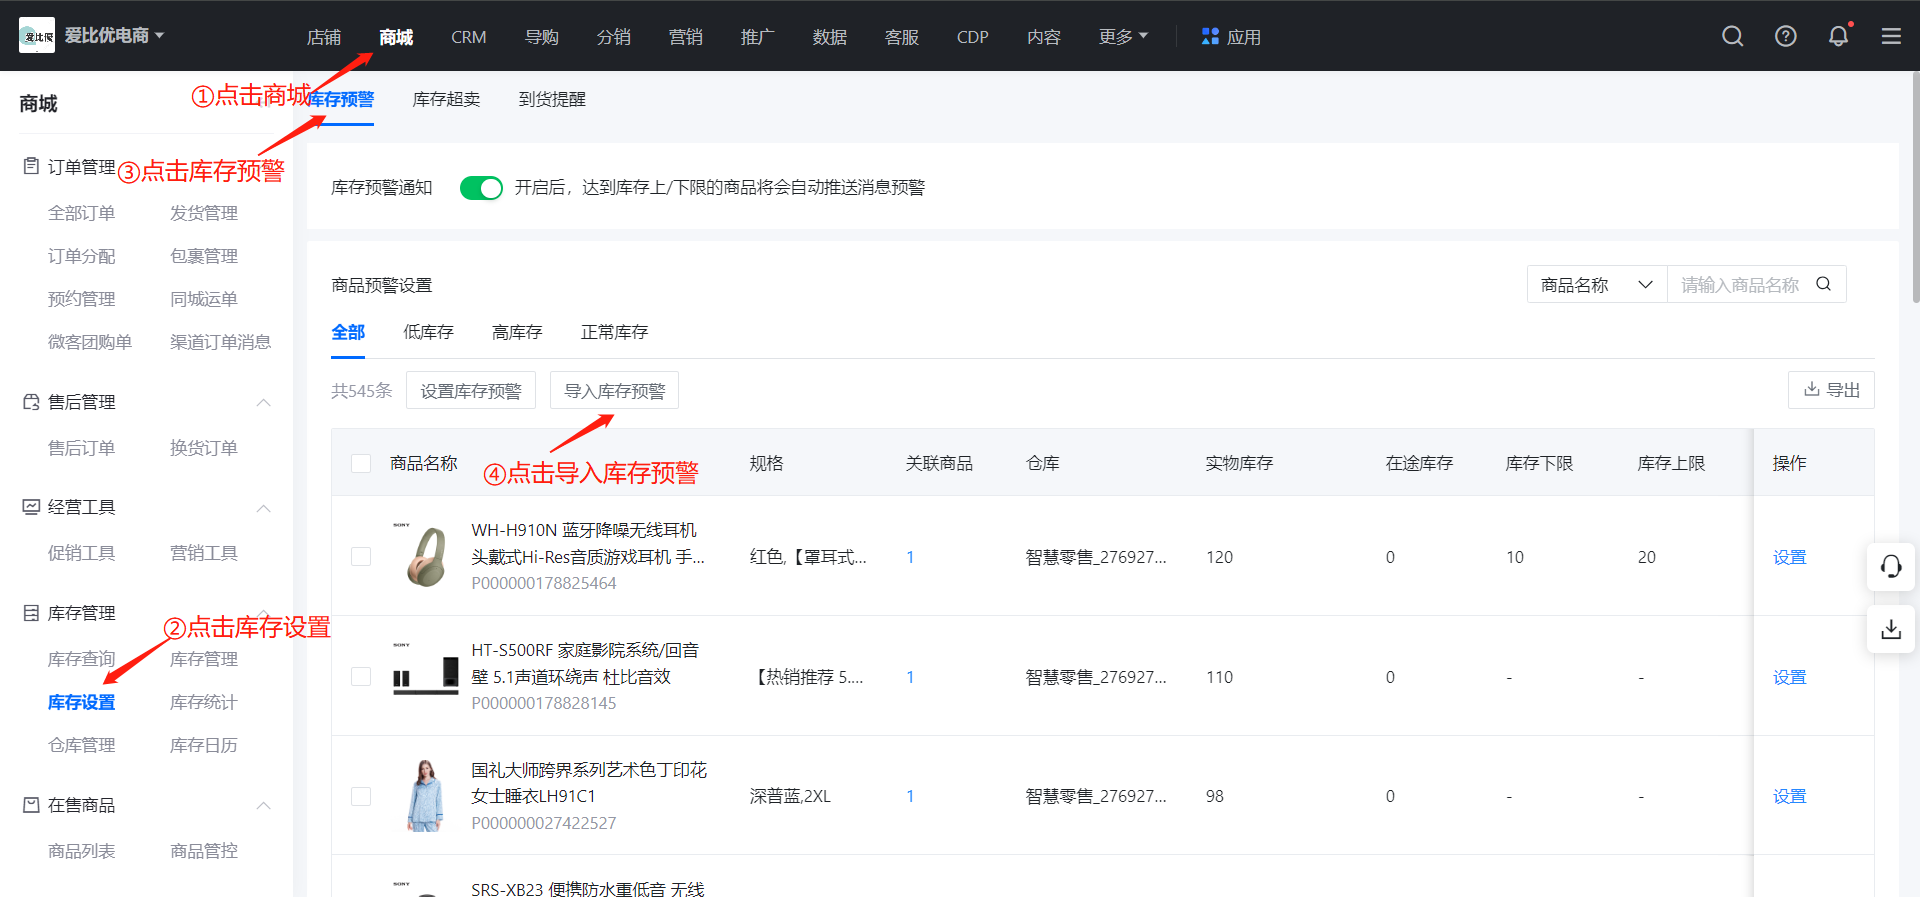The image size is (1920, 897).
Task: Click the 导入库存预警 button
Action: pyautogui.click(x=614, y=390)
